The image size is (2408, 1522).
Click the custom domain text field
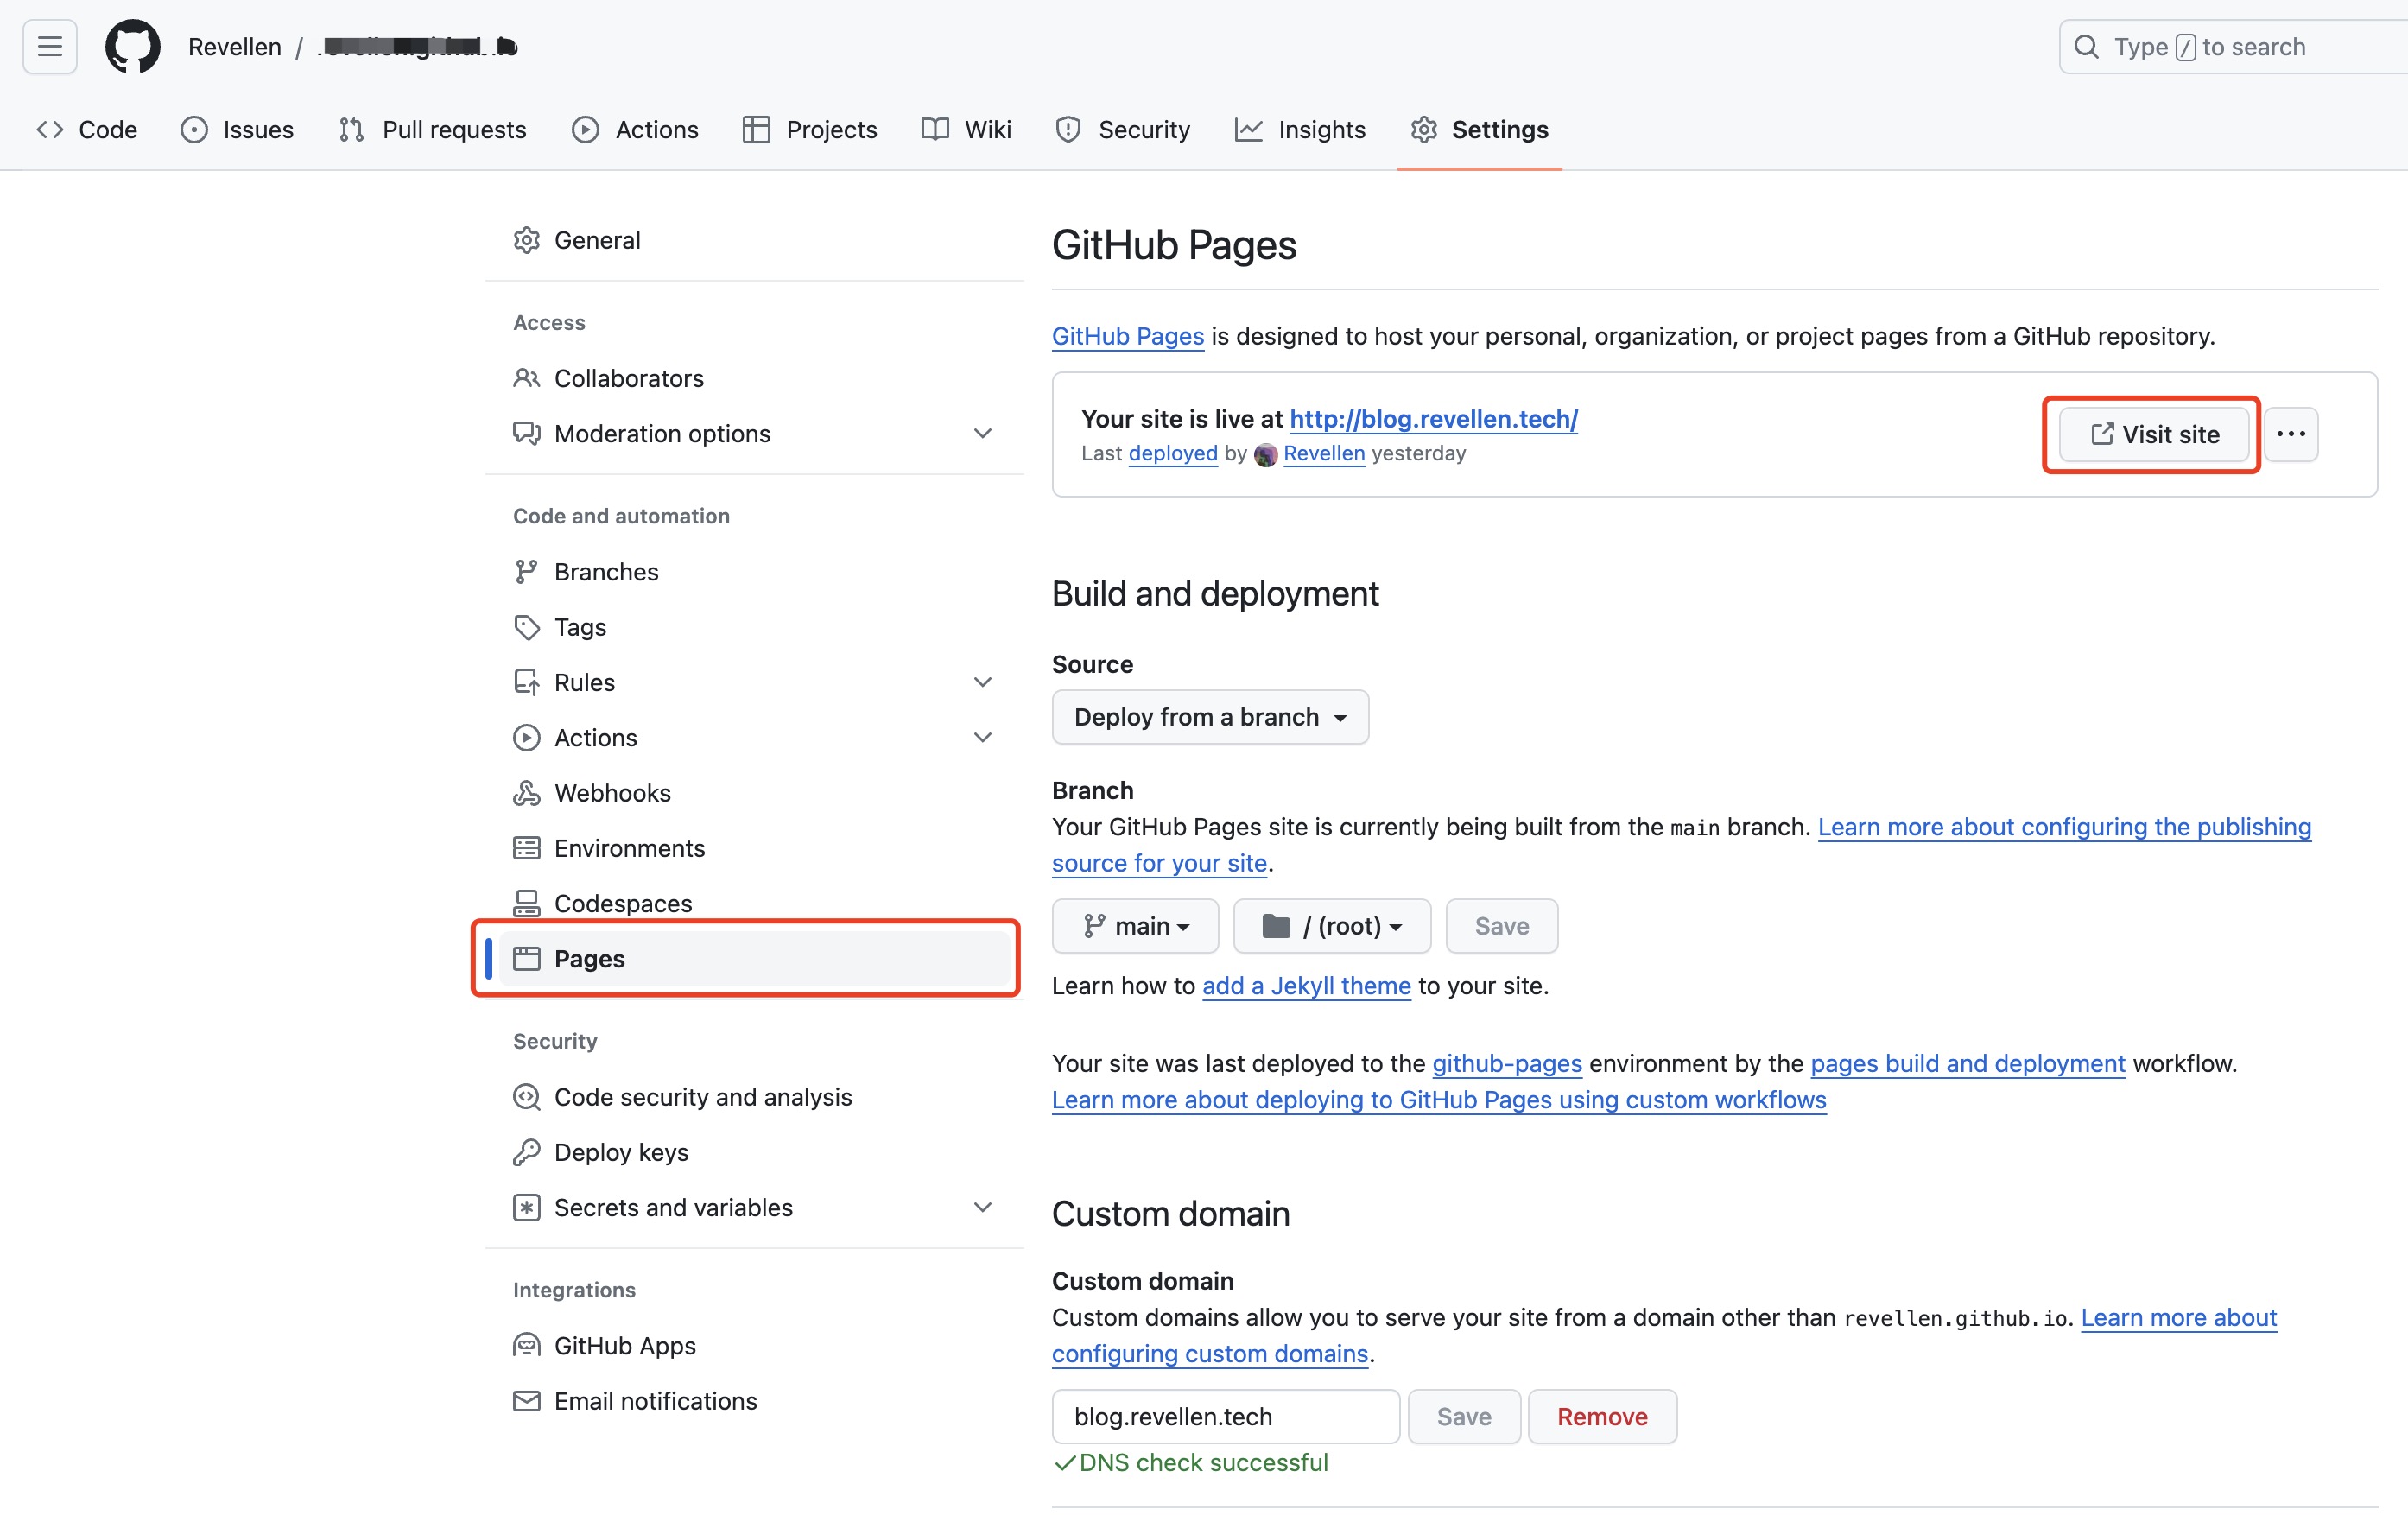pyautogui.click(x=1224, y=1416)
